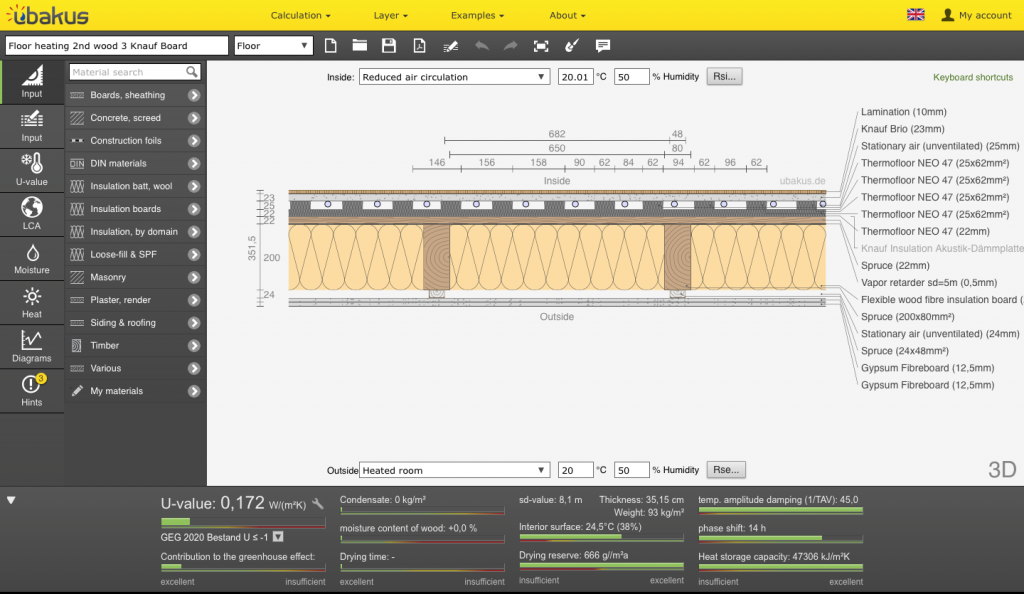Open the Moisture panel in sidebar
This screenshot has width=1024, height=594.
point(32,259)
